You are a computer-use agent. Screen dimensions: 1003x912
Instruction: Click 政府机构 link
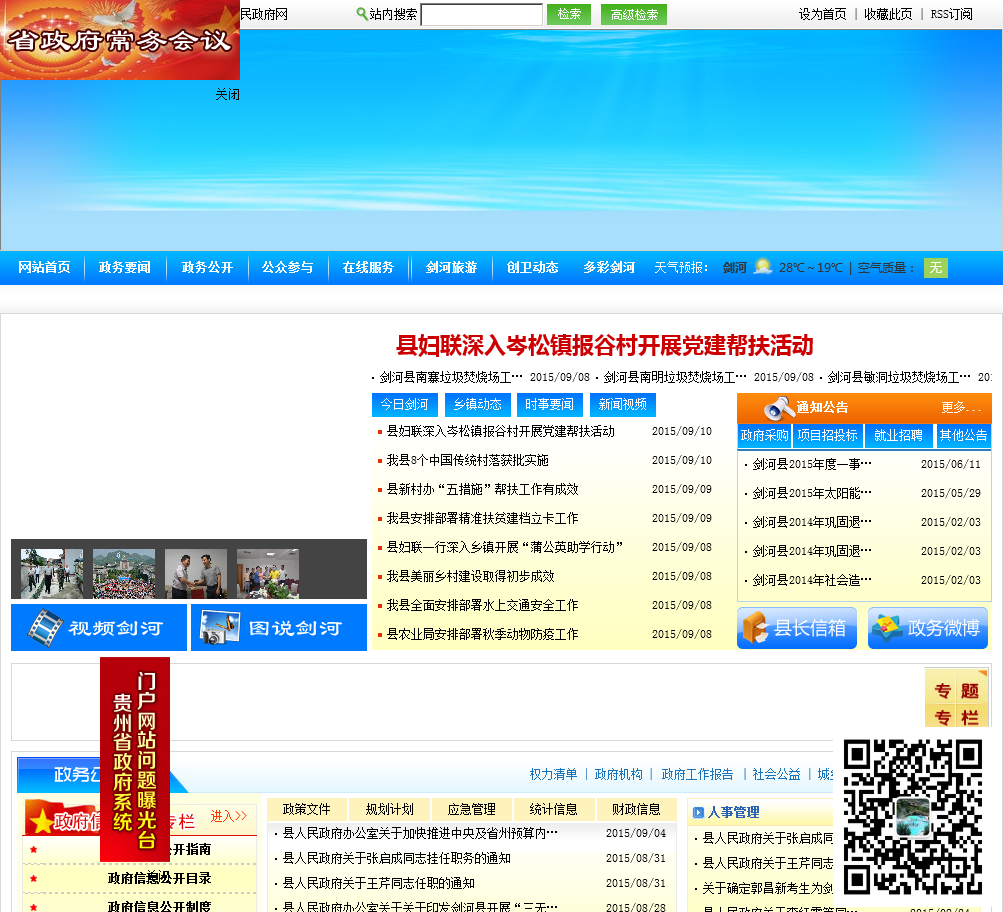tap(619, 774)
